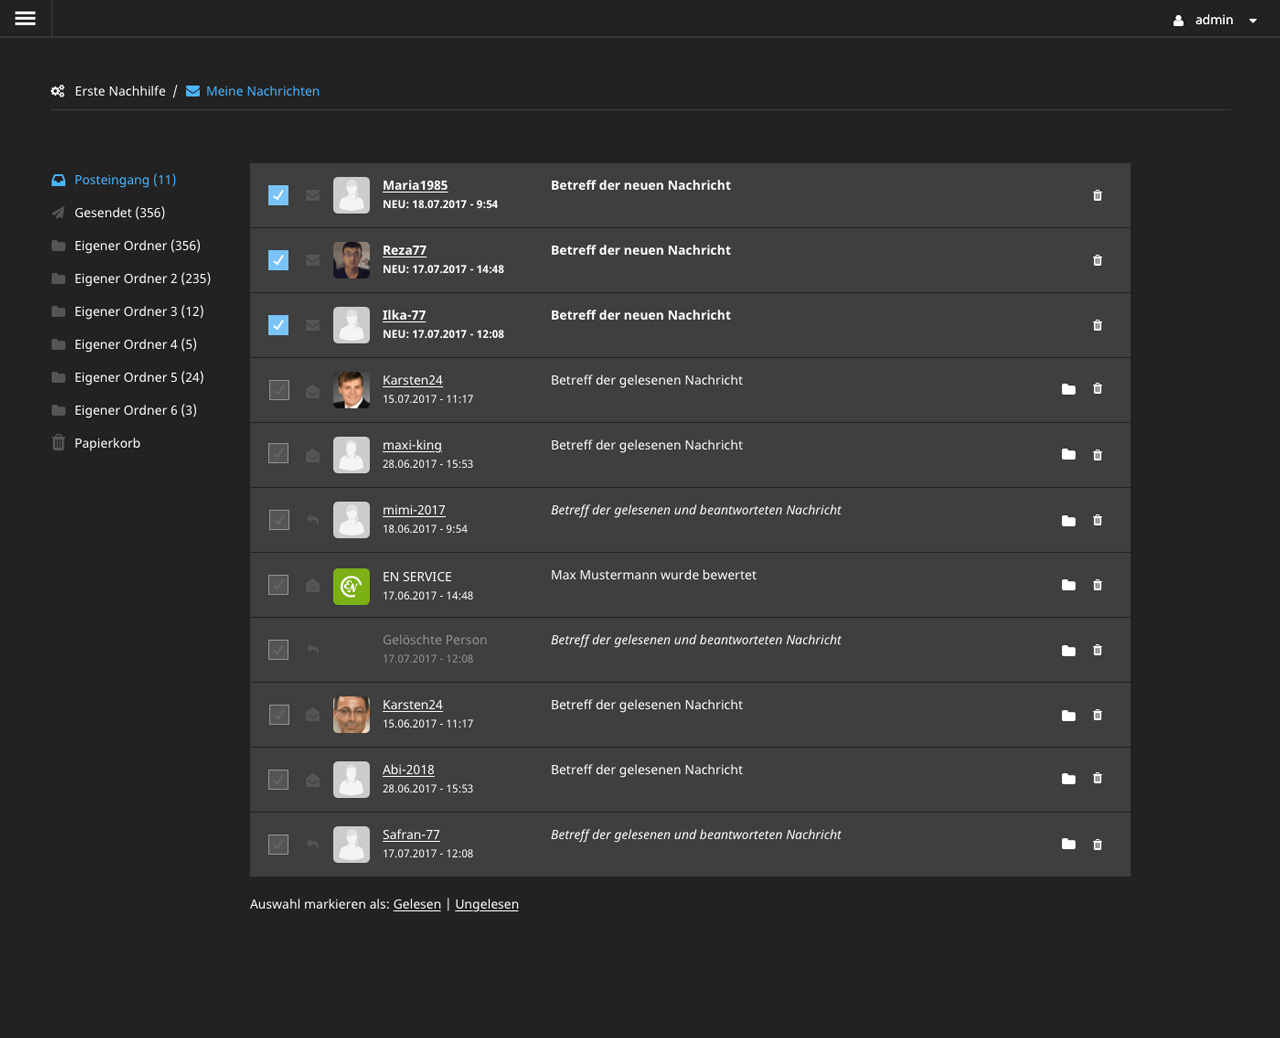Click the green EN SERVICE avatar icon

(351, 586)
